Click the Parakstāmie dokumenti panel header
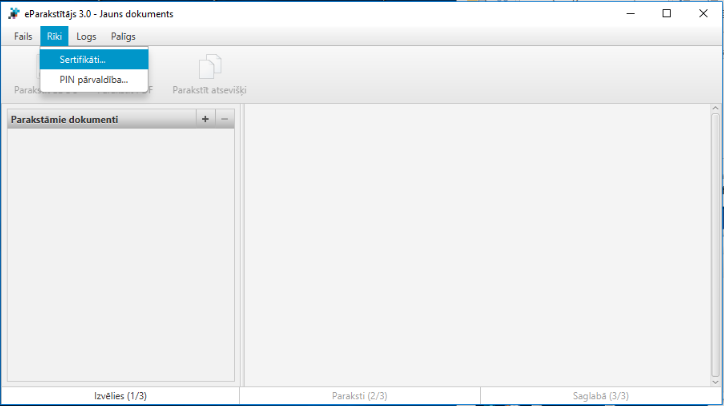The image size is (724, 406). 100,120
